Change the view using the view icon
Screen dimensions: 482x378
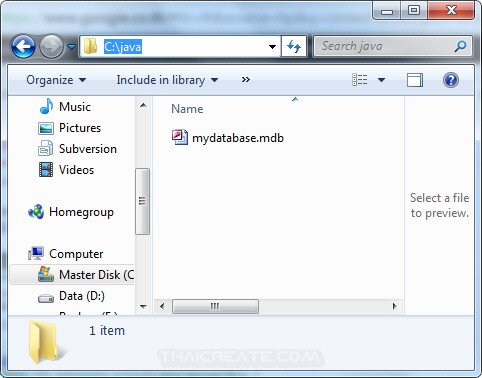(x=360, y=80)
